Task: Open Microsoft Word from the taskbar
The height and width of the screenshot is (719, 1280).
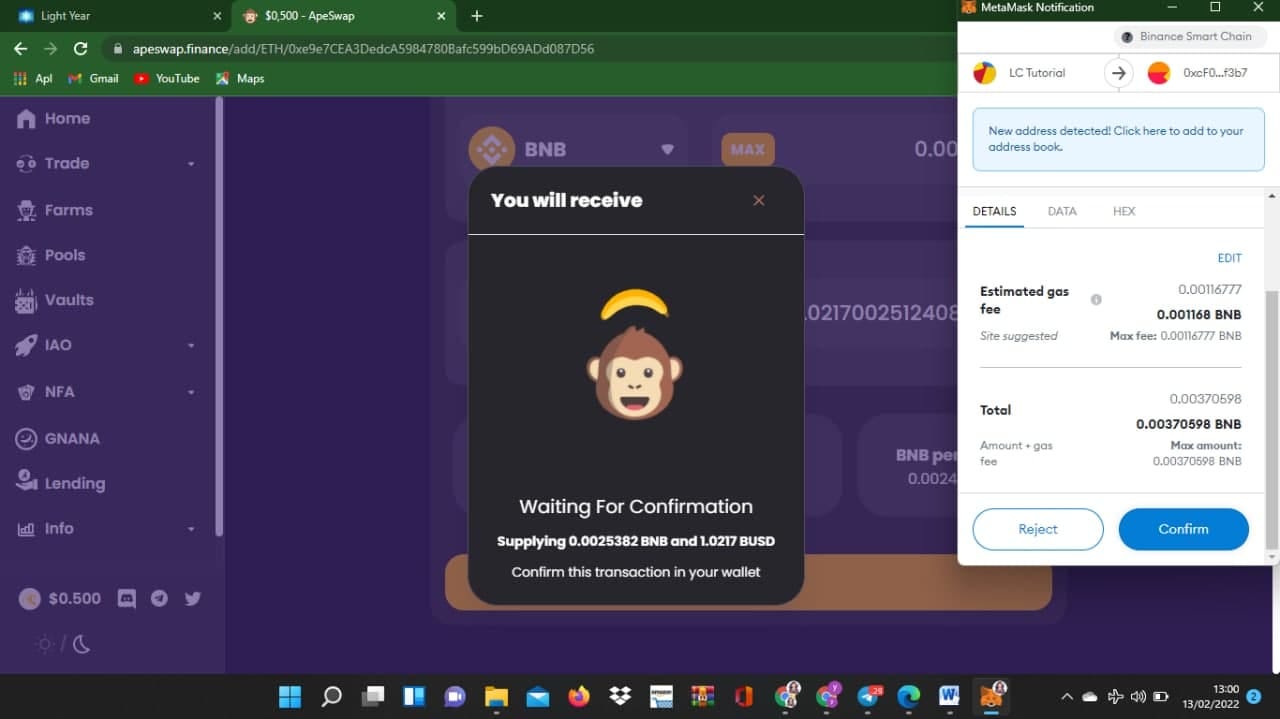Action: click(x=949, y=696)
